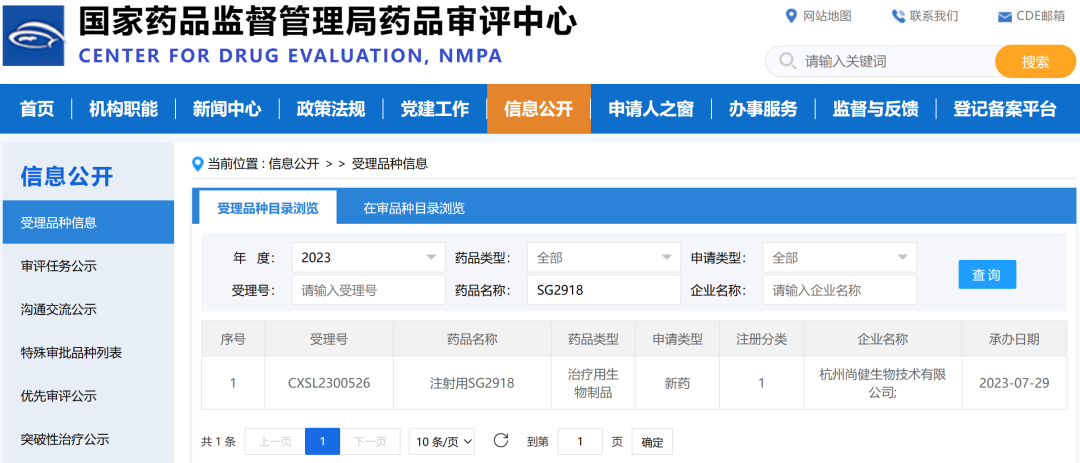Click the 企业名称 column header
1080x463 pixels.
tap(882, 339)
